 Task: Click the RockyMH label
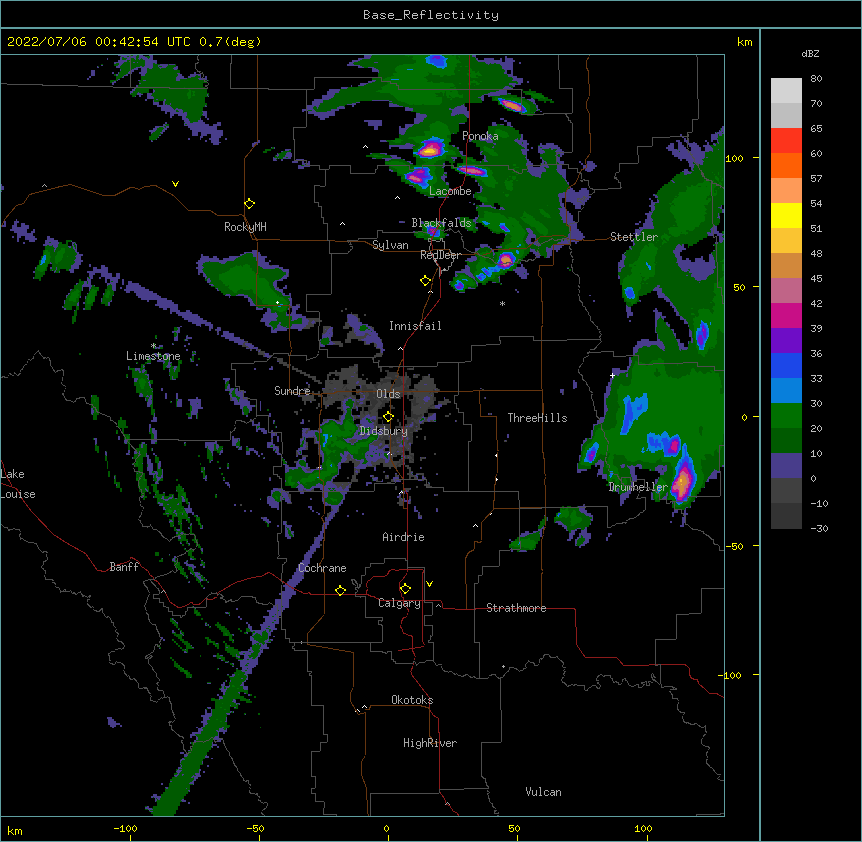point(245,227)
